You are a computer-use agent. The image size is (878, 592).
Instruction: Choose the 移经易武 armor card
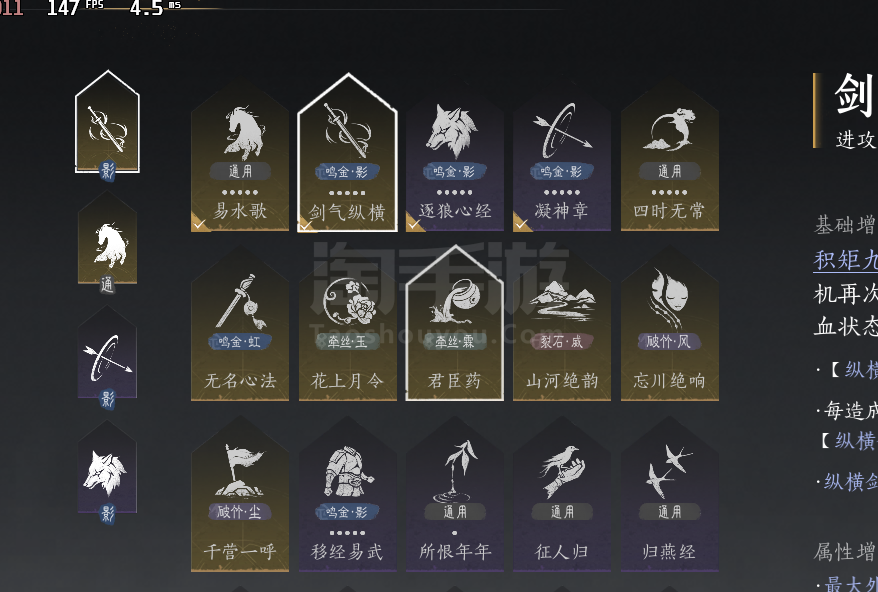[348, 495]
